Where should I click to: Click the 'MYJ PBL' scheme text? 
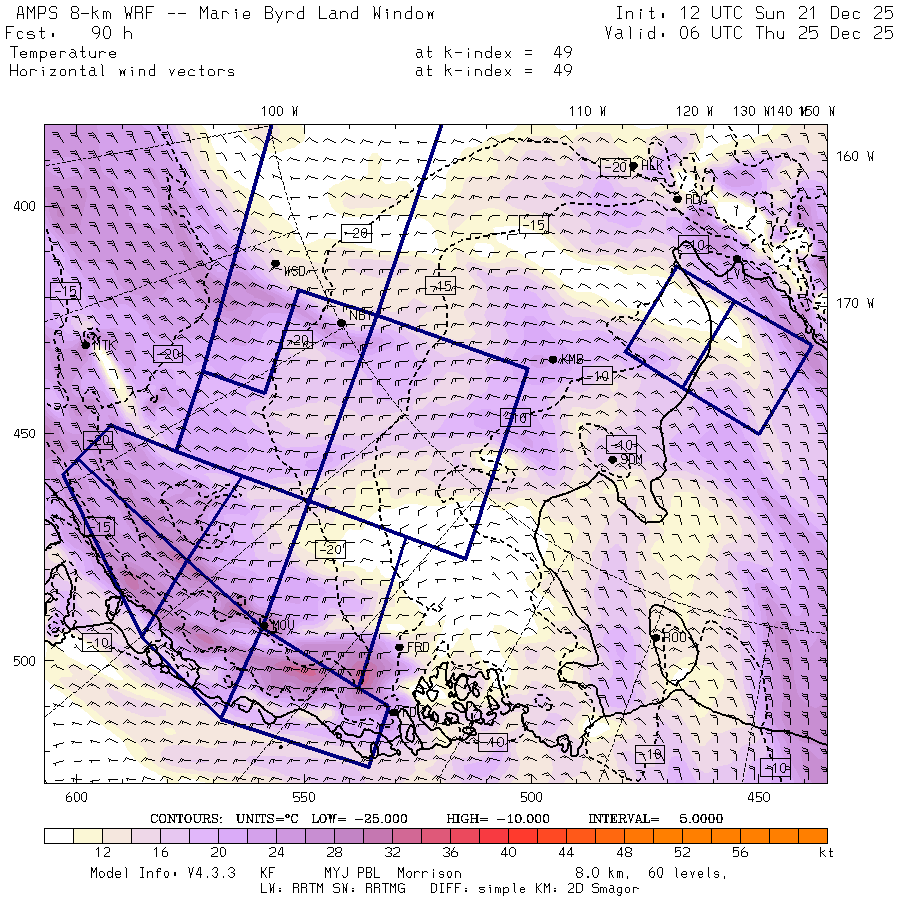pyautogui.click(x=352, y=873)
